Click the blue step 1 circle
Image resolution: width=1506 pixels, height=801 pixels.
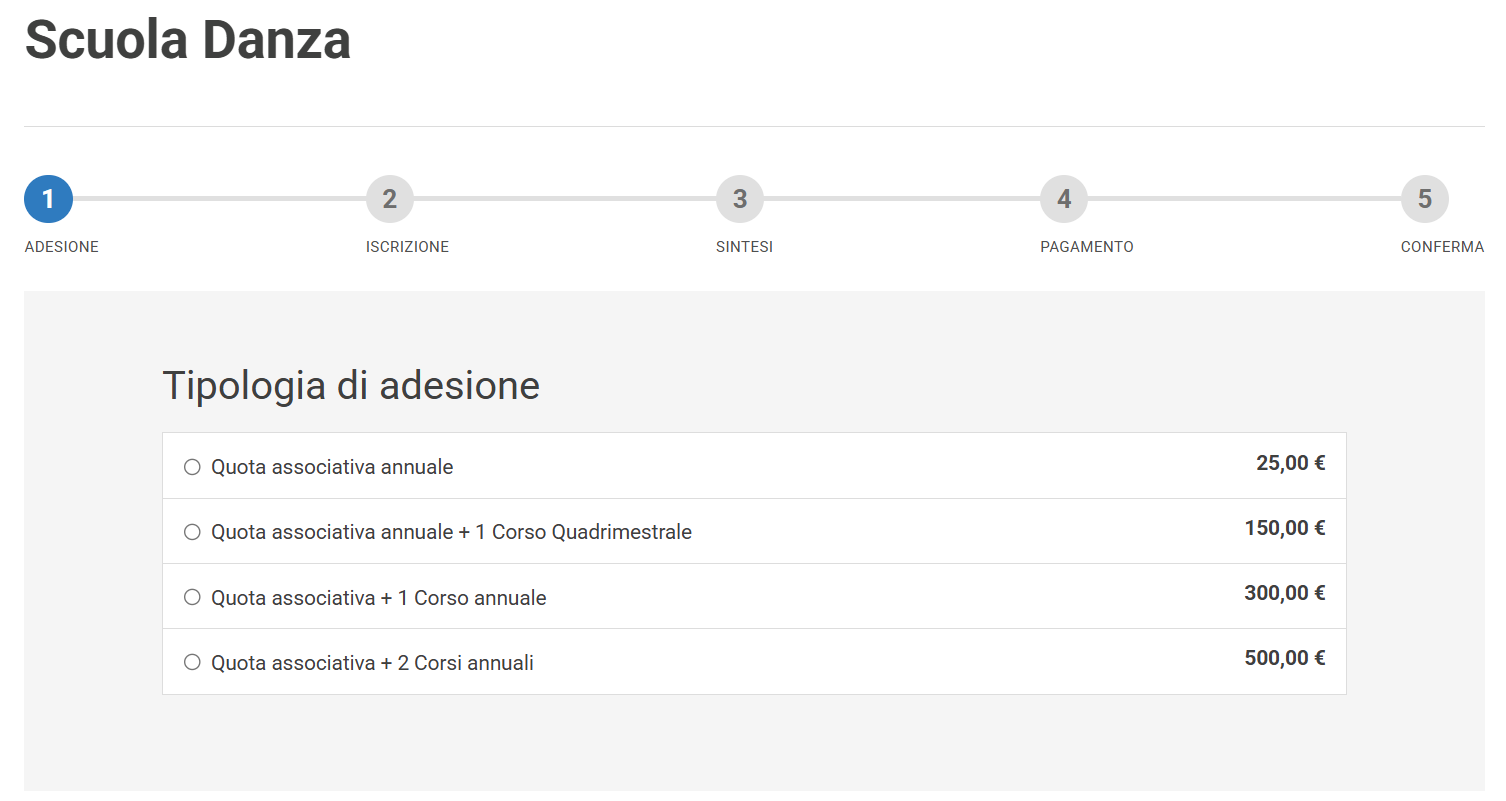(x=48, y=199)
